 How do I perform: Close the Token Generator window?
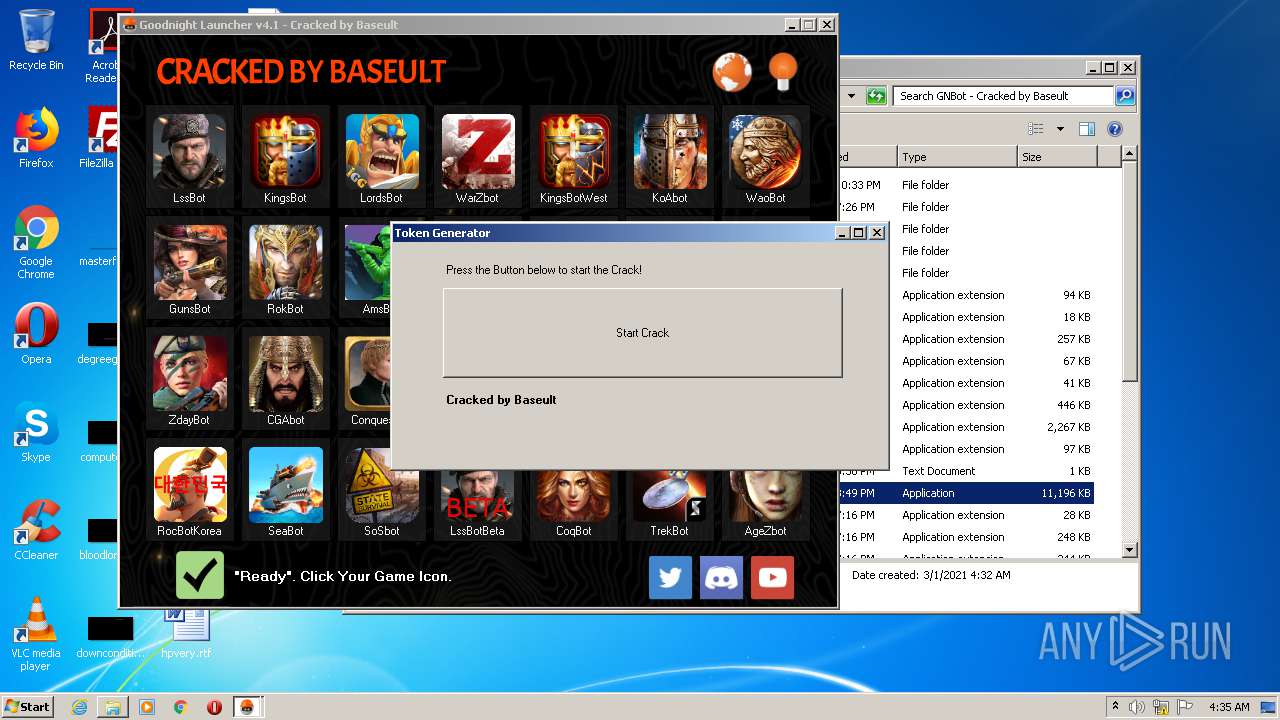[x=877, y=232]
